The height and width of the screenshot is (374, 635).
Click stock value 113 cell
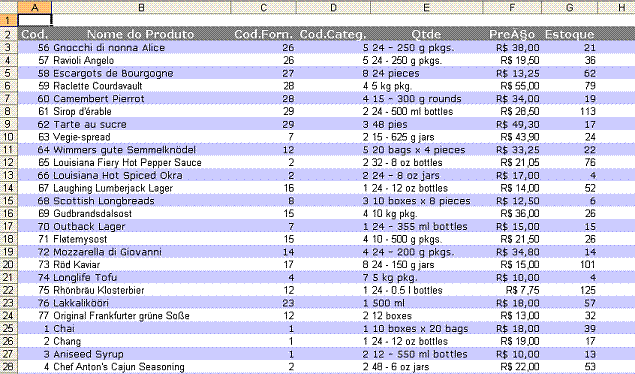pos(569,111)
